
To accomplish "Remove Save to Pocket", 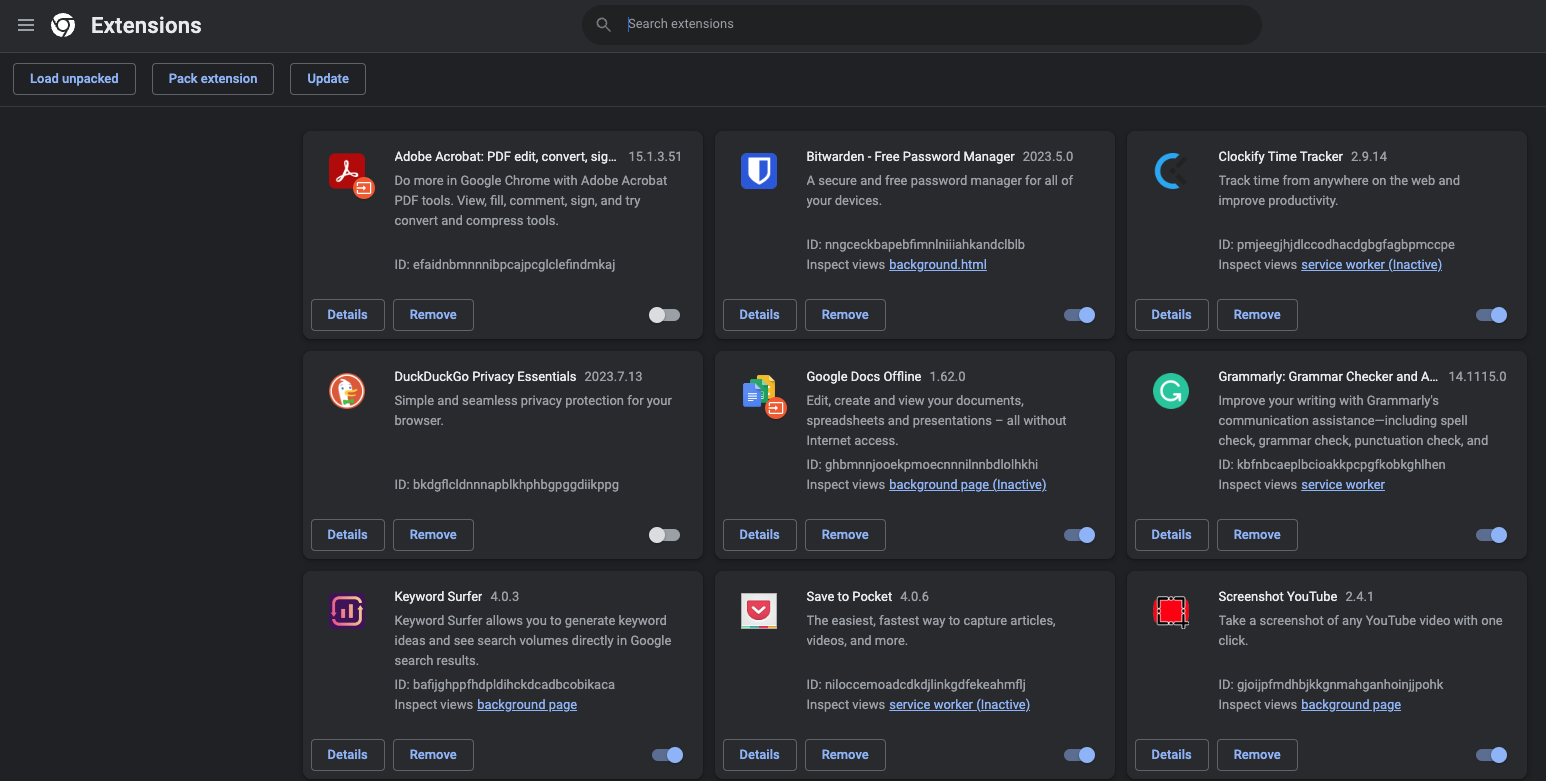I will (x=845, y=755).
